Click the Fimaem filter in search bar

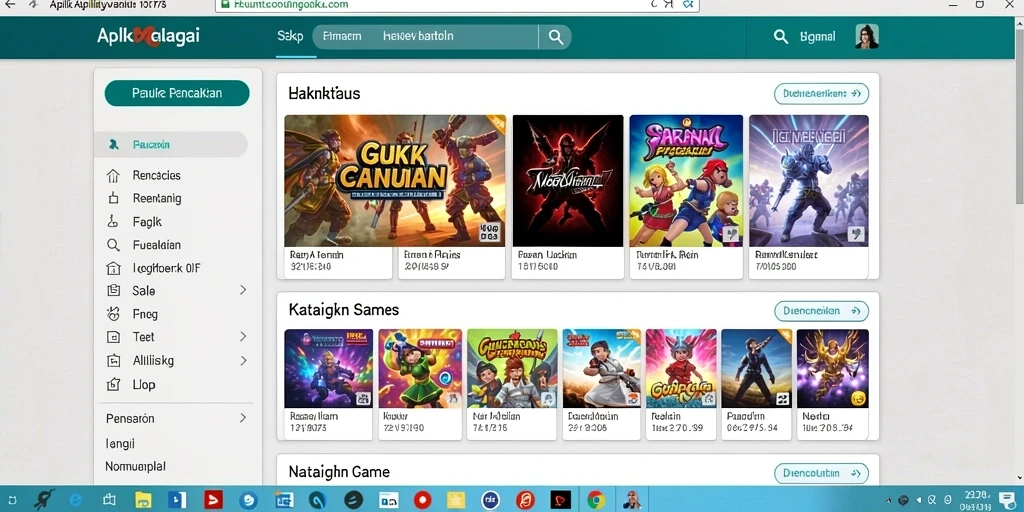pos(342,37)
